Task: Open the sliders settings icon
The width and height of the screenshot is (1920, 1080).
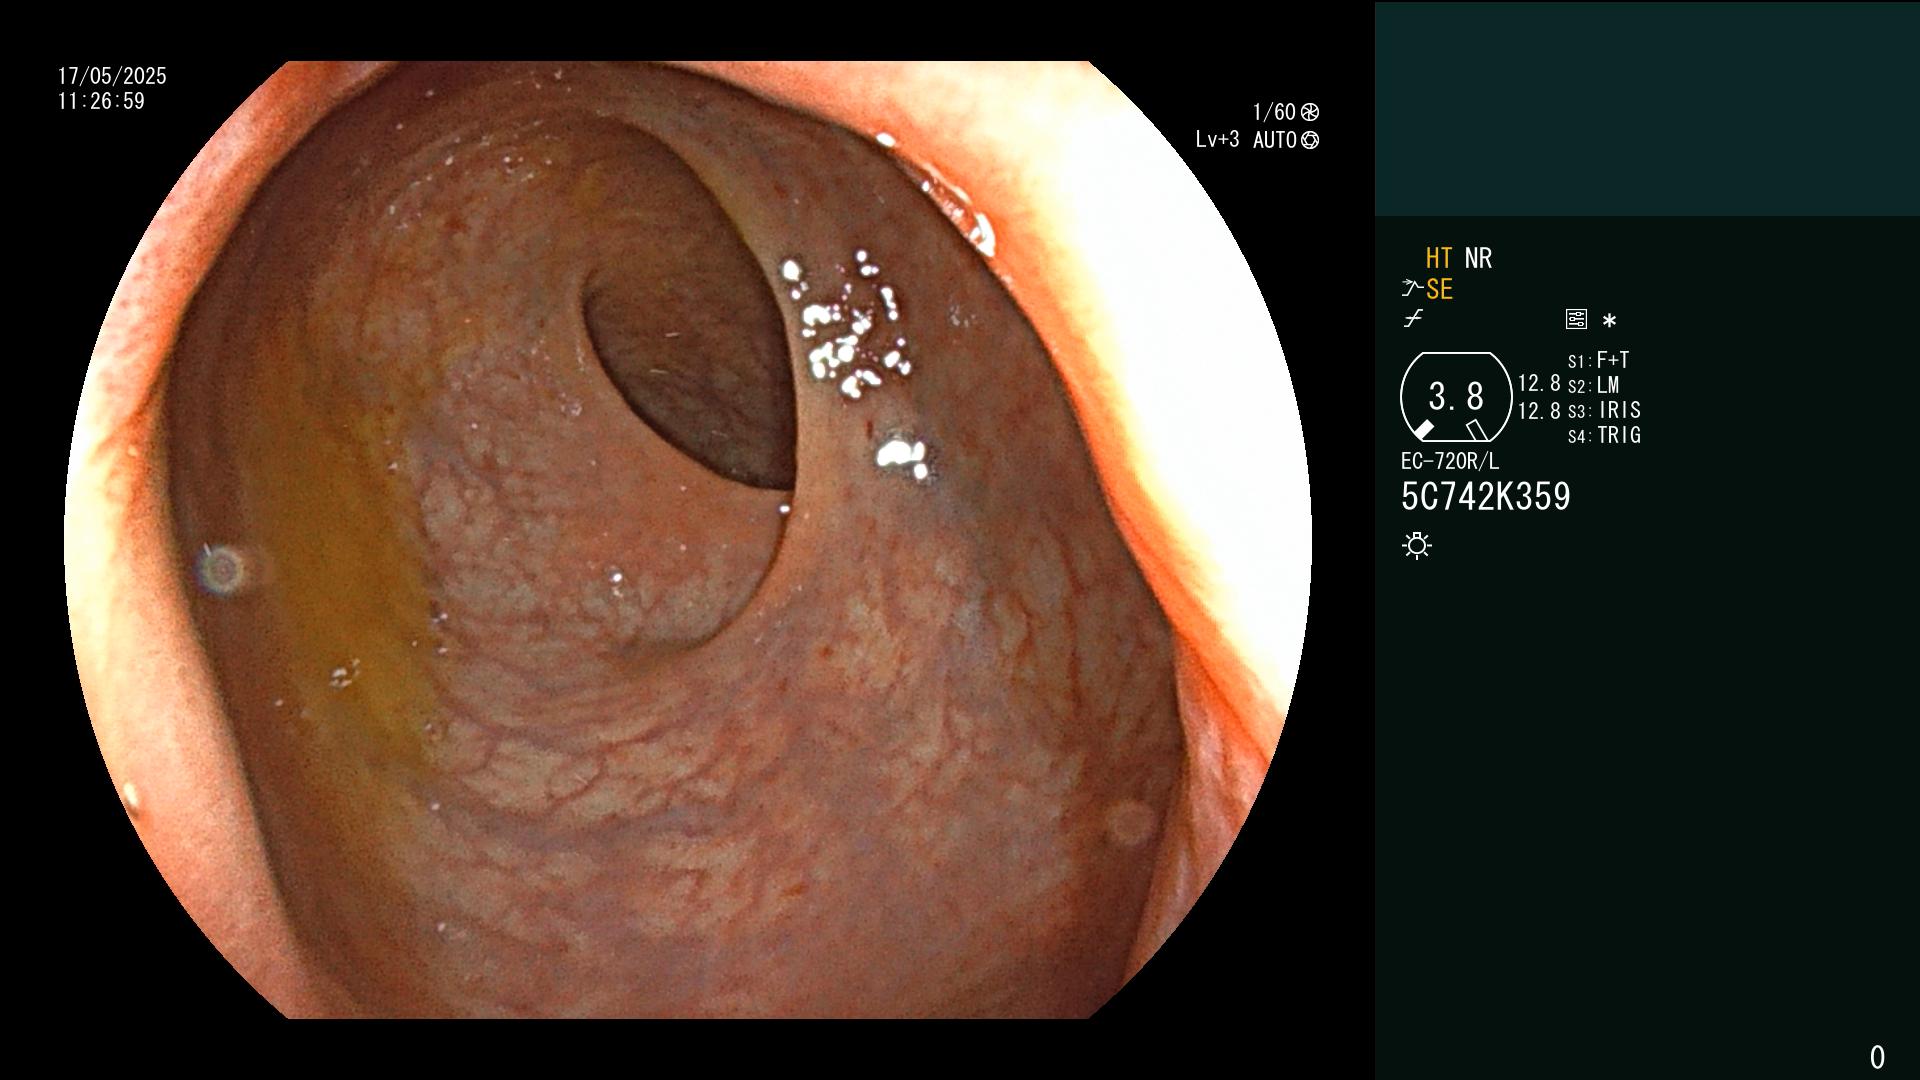Action: (x=1576, y=320)
